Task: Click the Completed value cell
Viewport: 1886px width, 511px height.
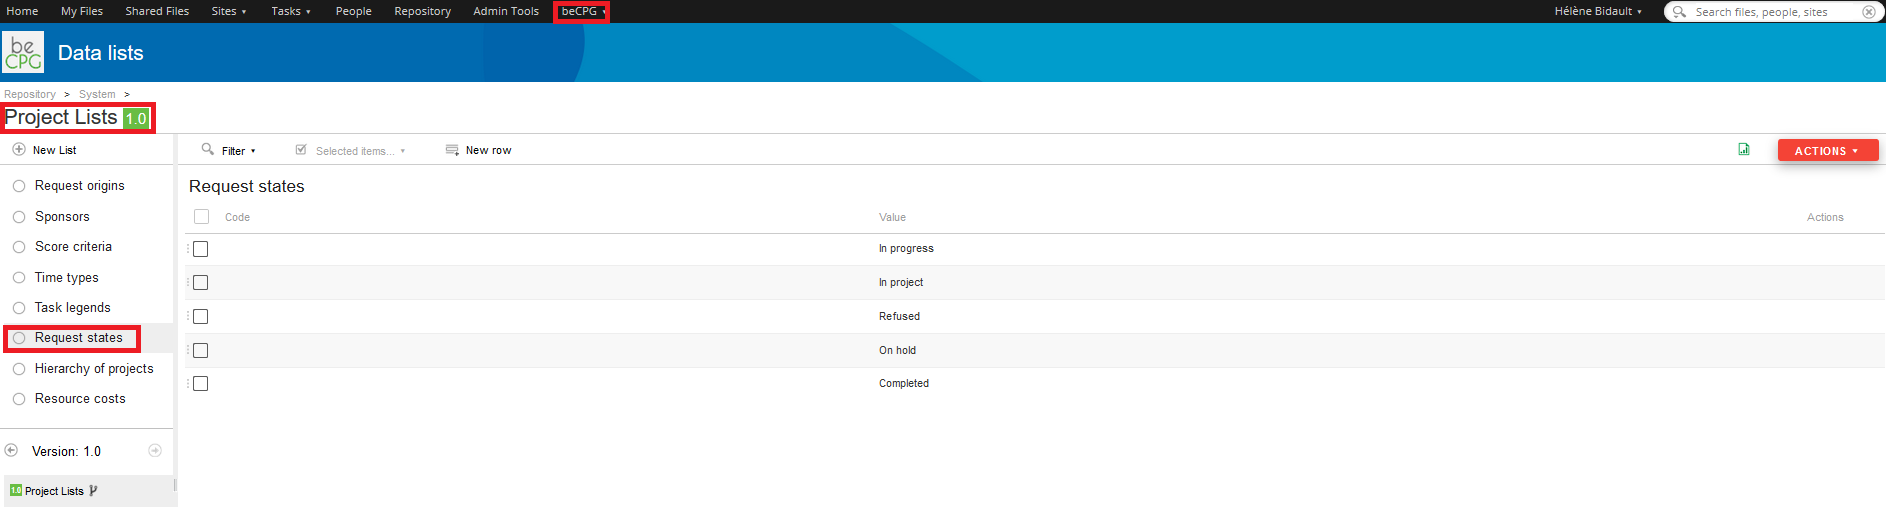Action: (904, 383)
